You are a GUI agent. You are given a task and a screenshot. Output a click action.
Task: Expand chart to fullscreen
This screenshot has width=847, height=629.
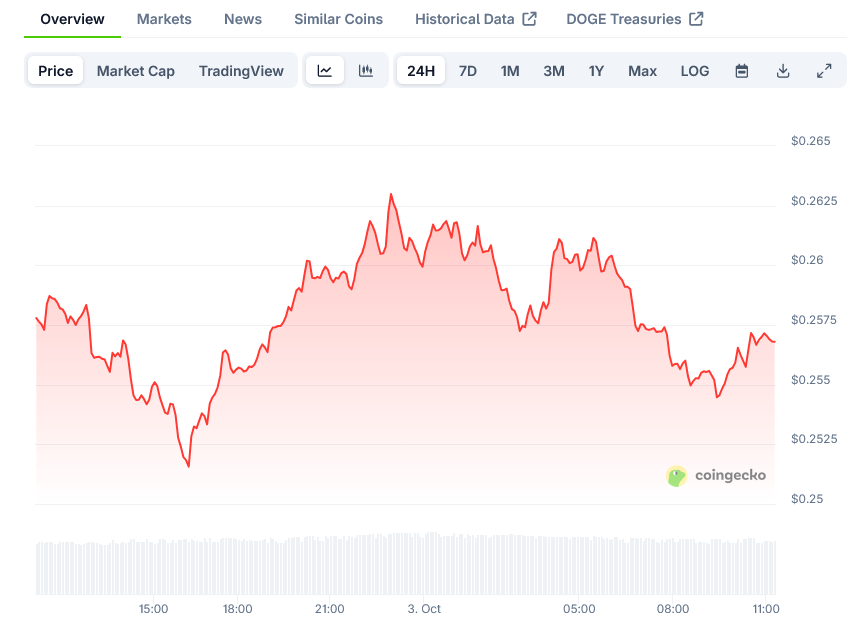(x=824, y=71)
